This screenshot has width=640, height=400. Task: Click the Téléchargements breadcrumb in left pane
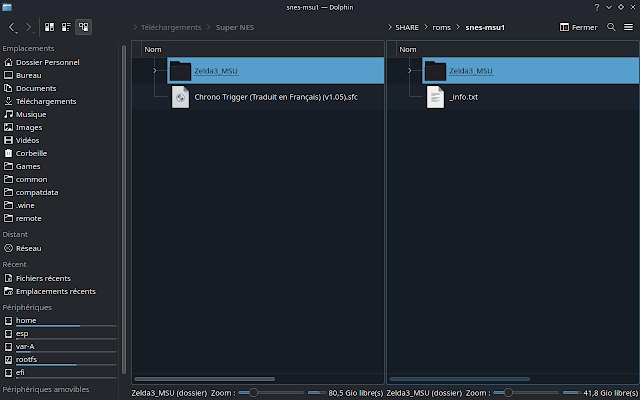point(171,27)
